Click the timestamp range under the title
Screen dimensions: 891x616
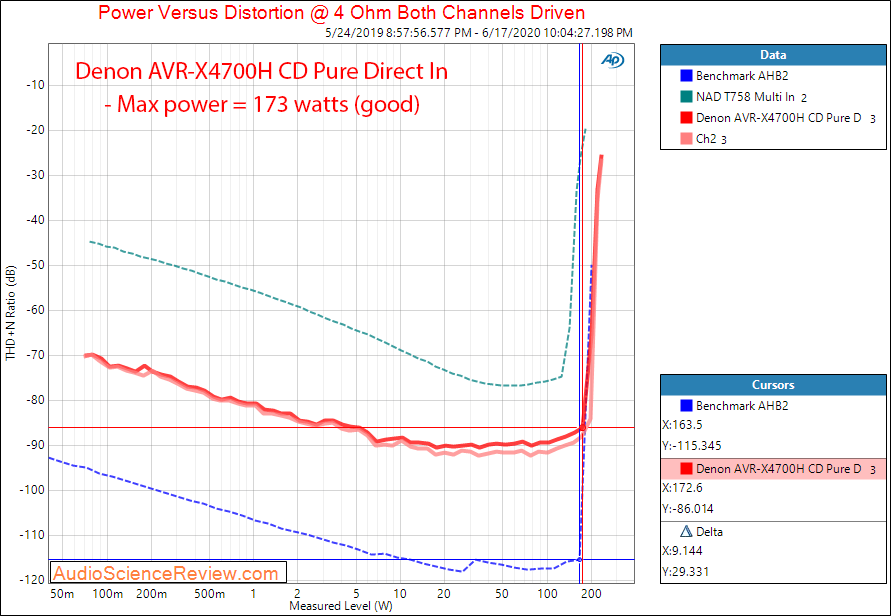(x=479, y=33)
